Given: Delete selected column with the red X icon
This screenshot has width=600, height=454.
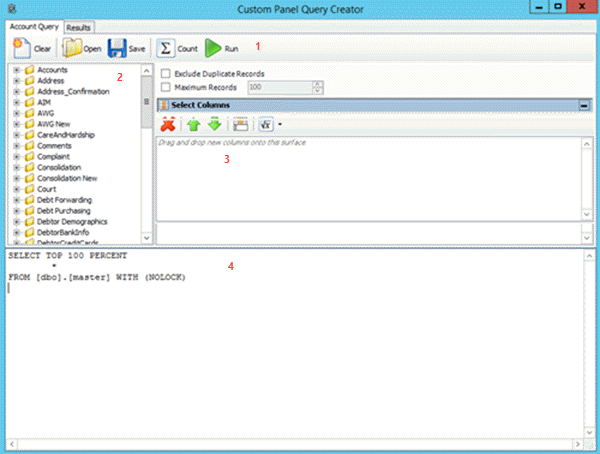Looking at the screenshot, I should (169, 124).
